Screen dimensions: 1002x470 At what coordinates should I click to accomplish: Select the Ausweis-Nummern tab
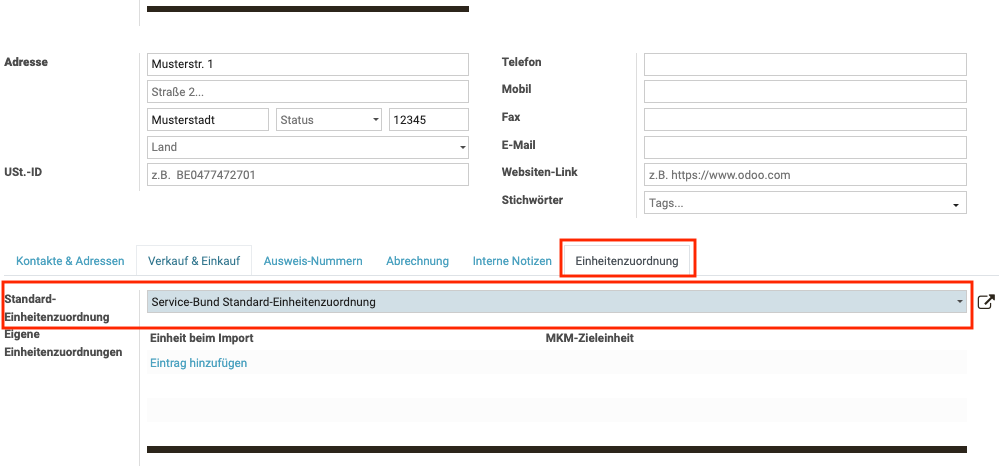pyautogui.click(x=313, y=261)
